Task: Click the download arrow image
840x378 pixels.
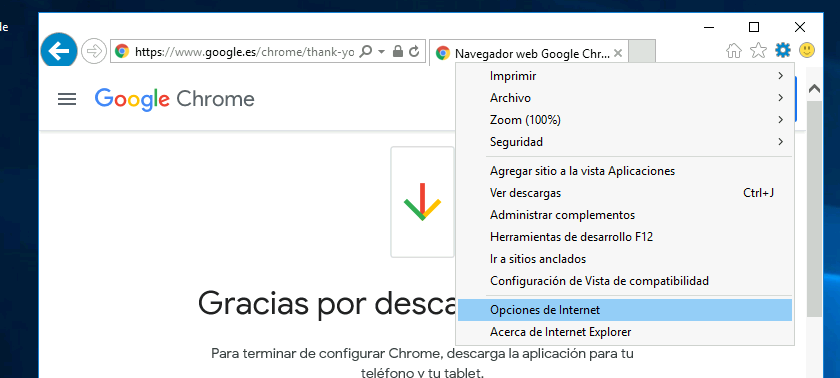Action: (x=422, y=202)
